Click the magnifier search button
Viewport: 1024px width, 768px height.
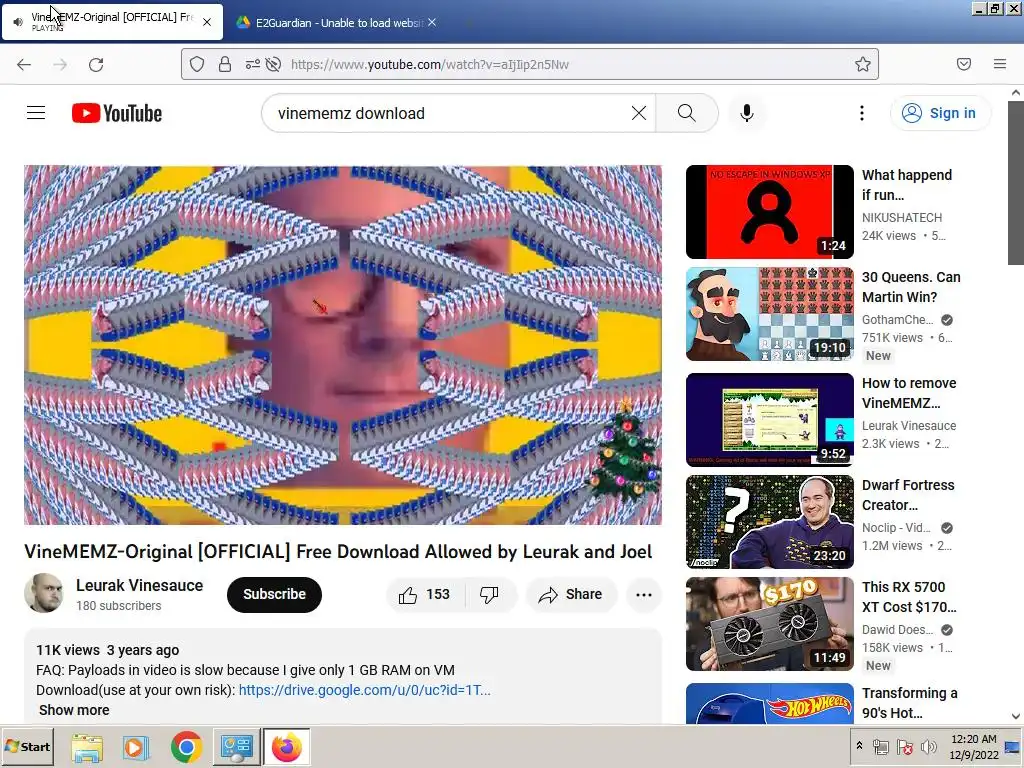686,113
